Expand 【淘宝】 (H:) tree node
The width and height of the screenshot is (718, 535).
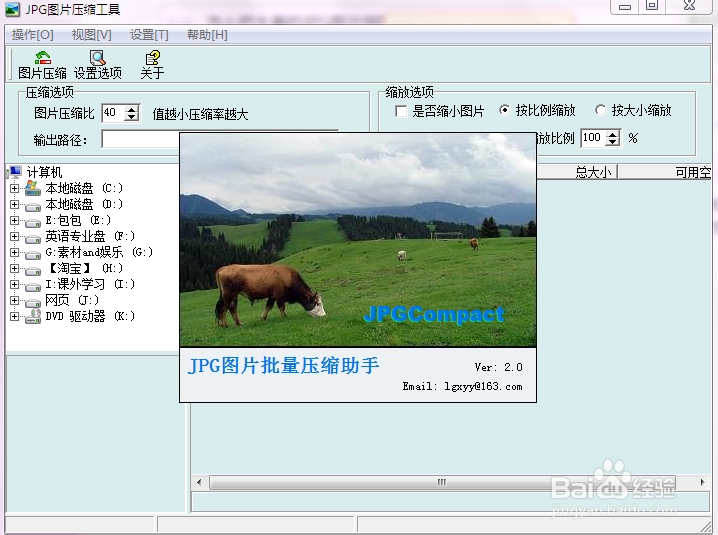[x=14, y=268]
